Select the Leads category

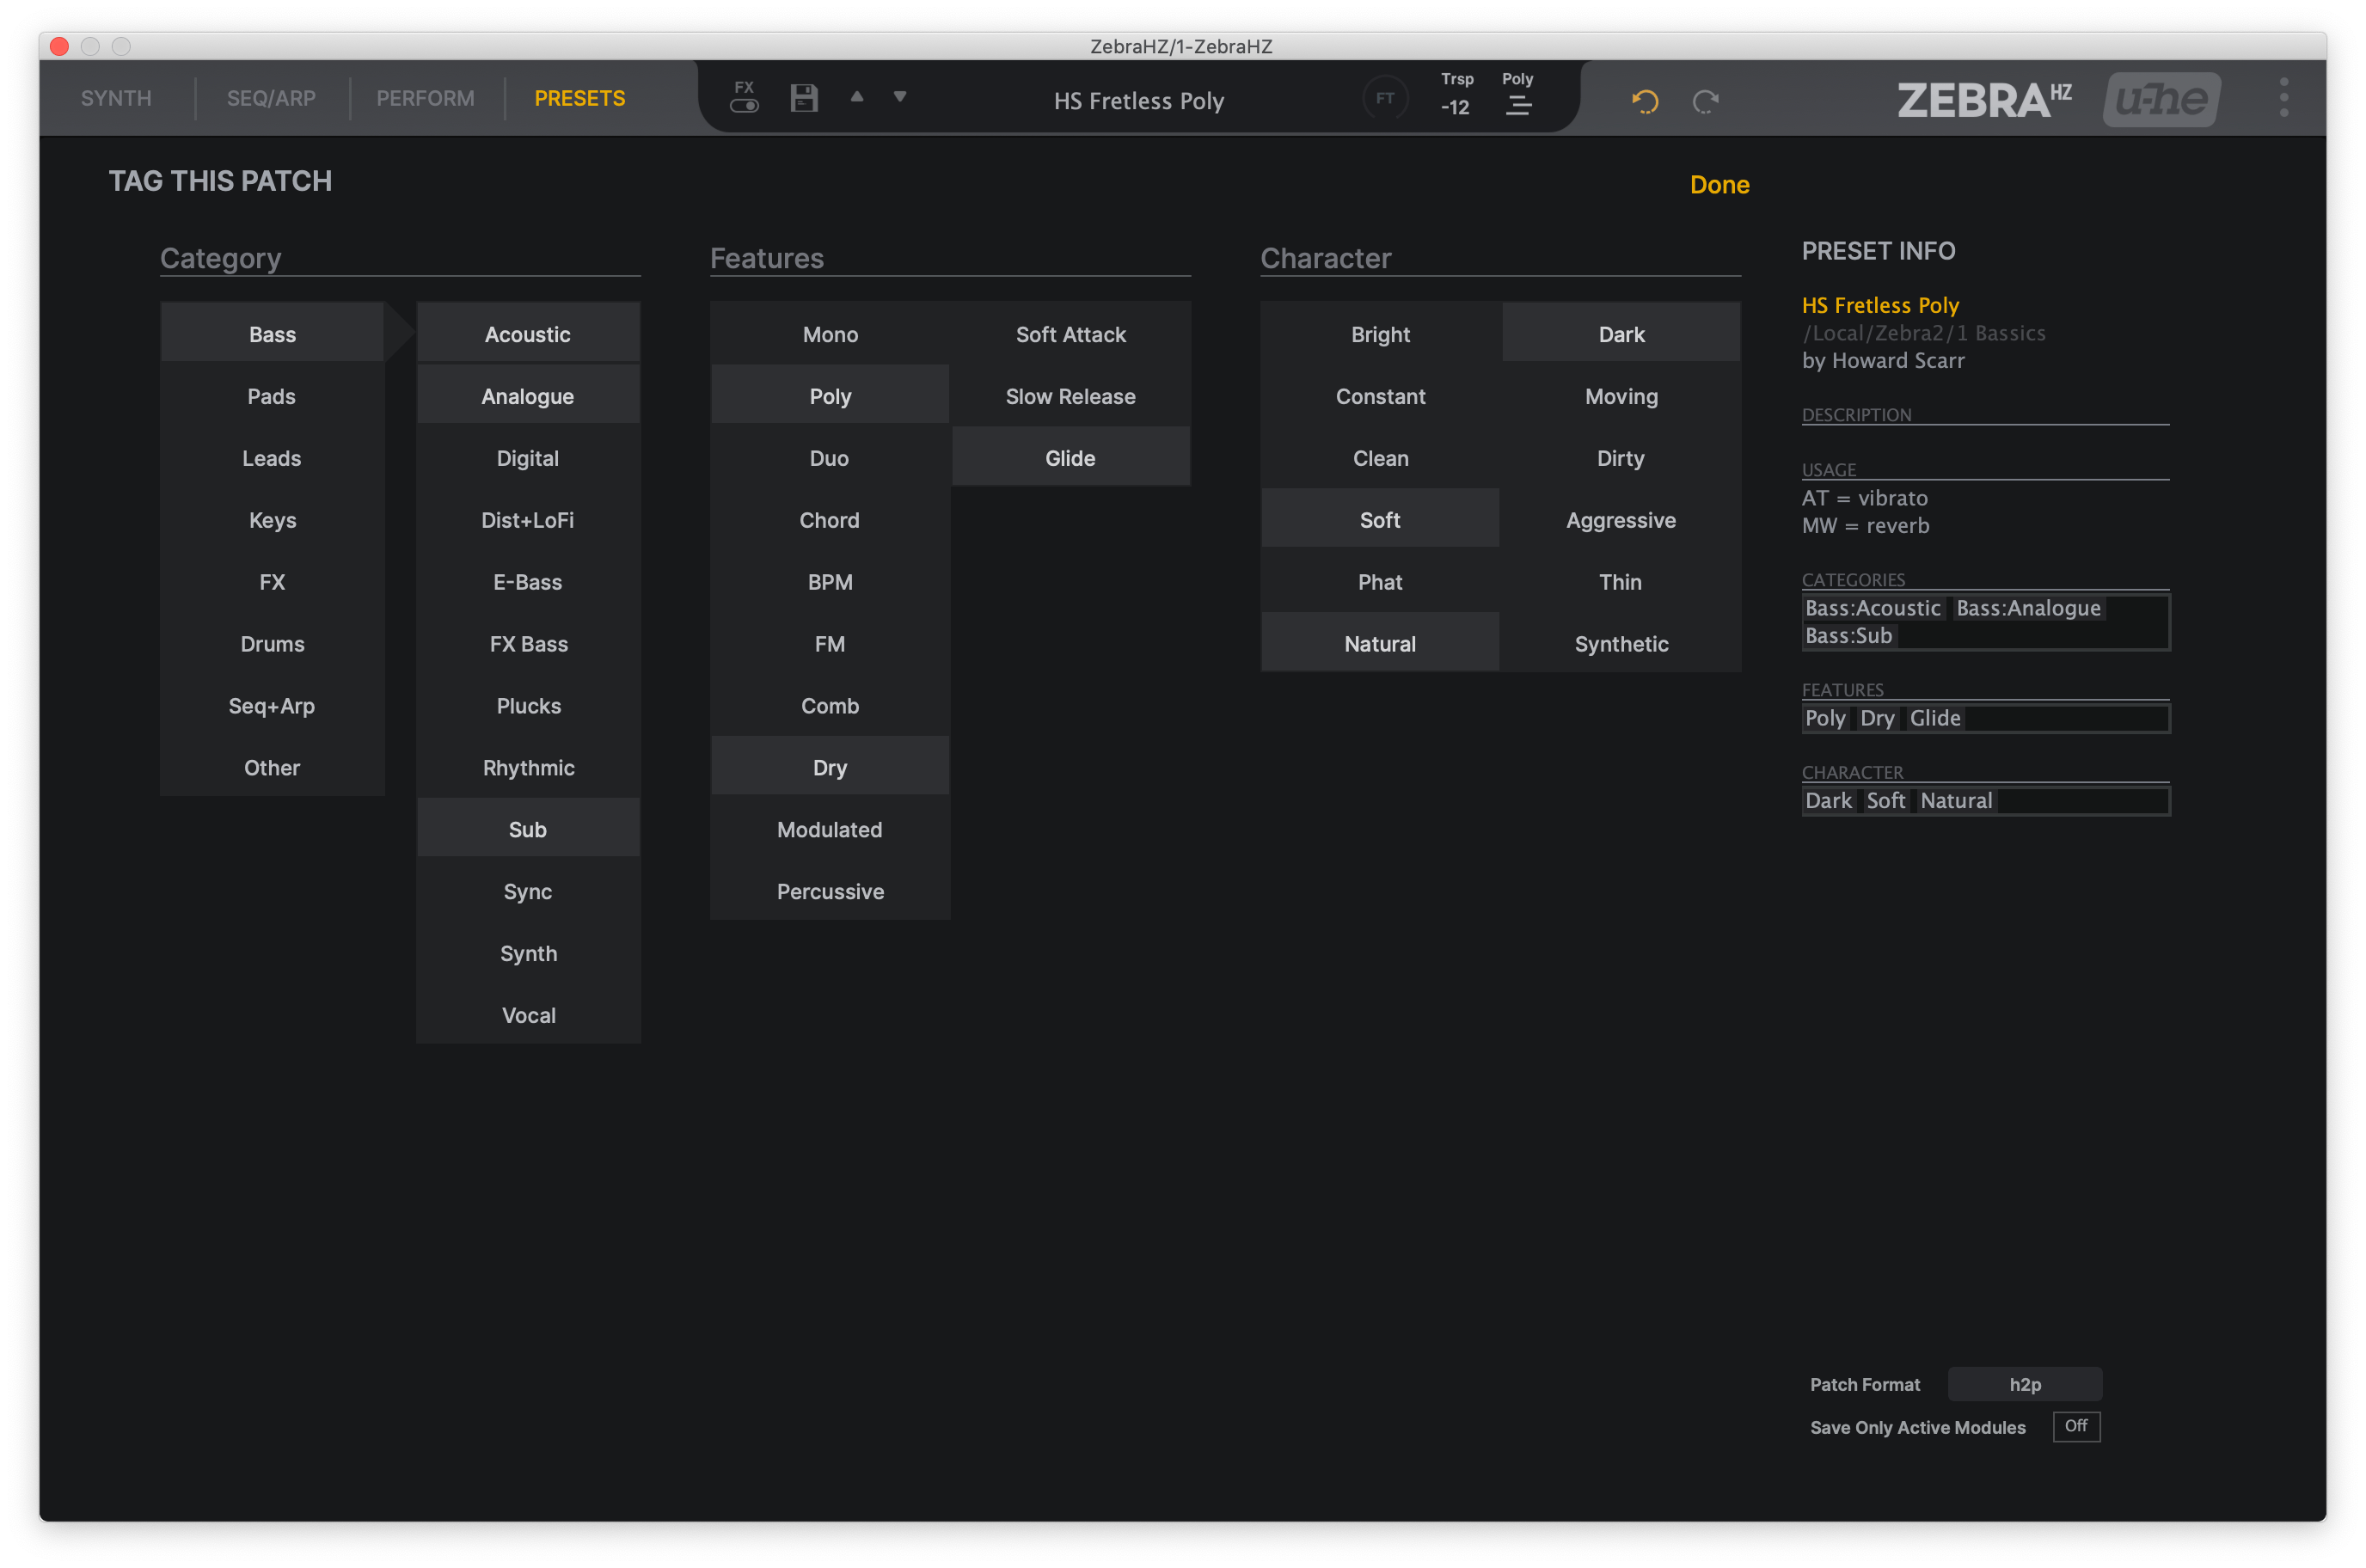(272, 458)
